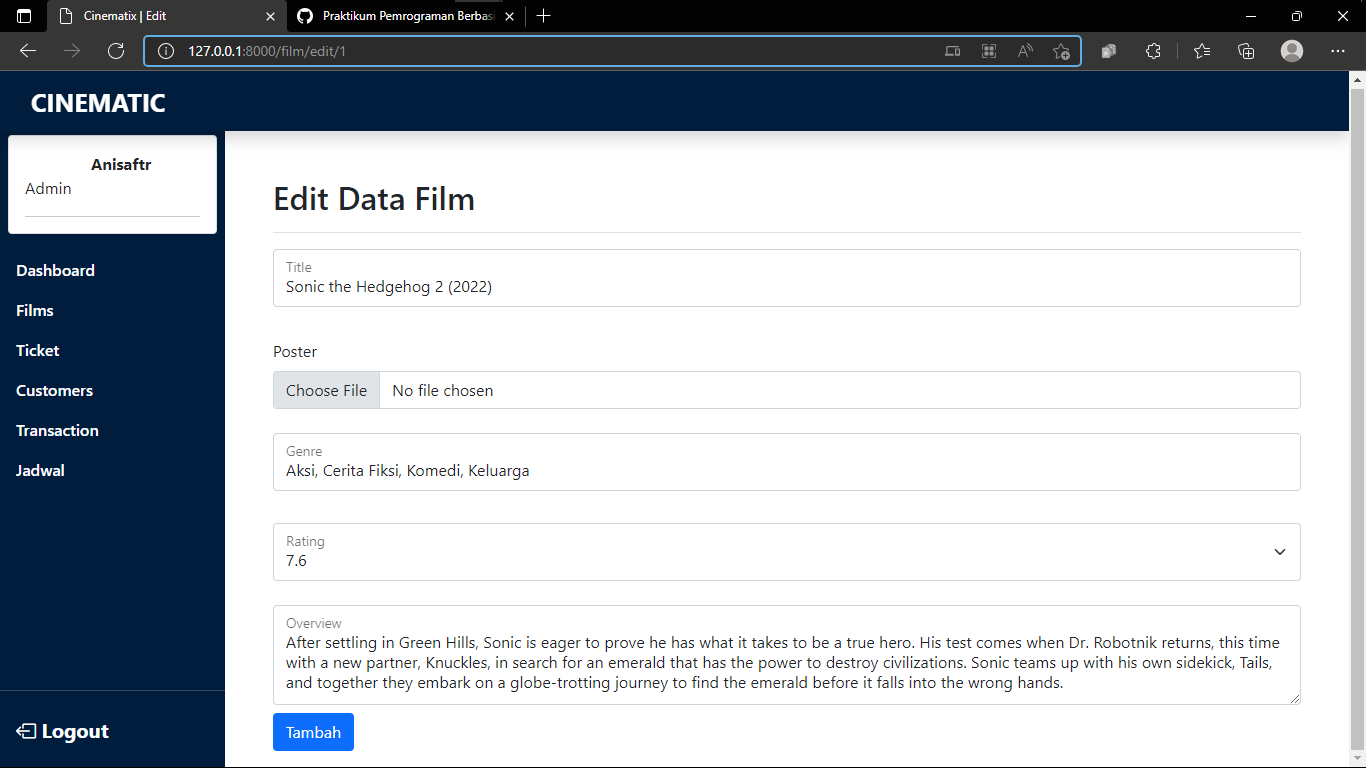Click Choose File to upload a poster

click(326, 390)
